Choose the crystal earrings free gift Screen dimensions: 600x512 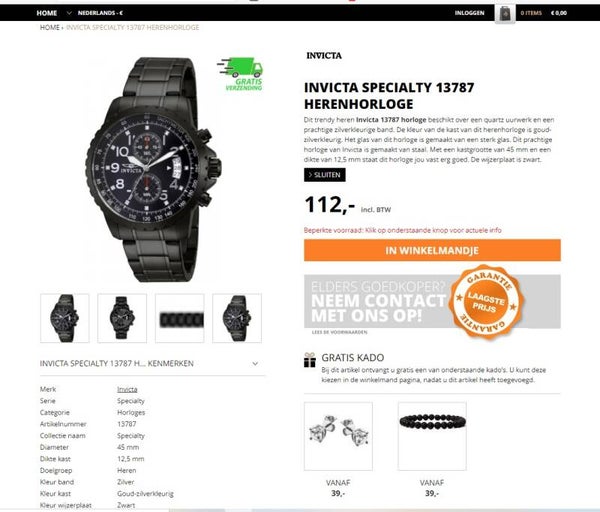(x=338, y=436)
